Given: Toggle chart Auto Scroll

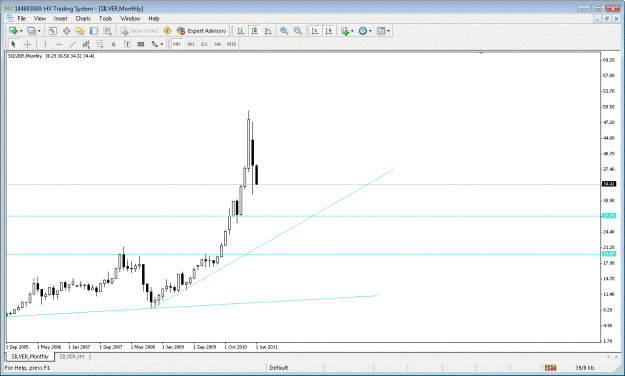Looking at the screenshot, I should tap(315, 31).
